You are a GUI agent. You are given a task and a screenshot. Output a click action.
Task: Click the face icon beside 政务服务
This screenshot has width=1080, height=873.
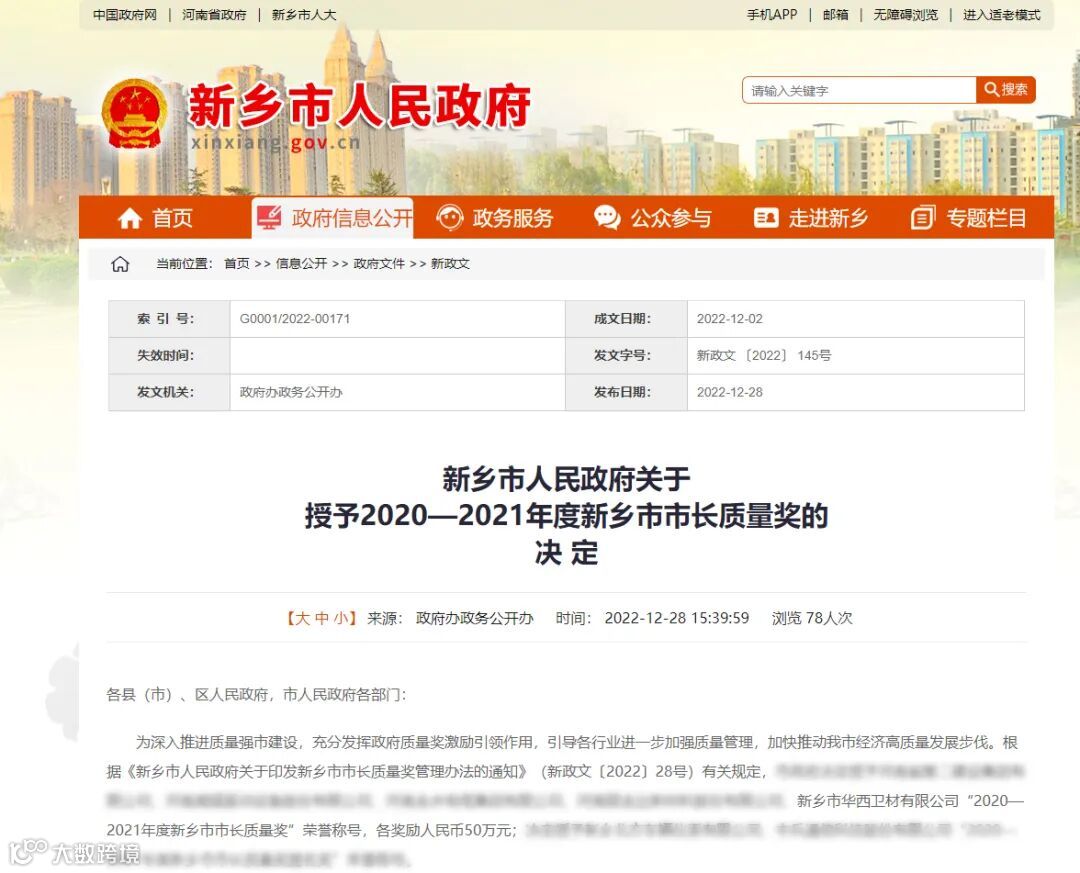click(450, 218)
